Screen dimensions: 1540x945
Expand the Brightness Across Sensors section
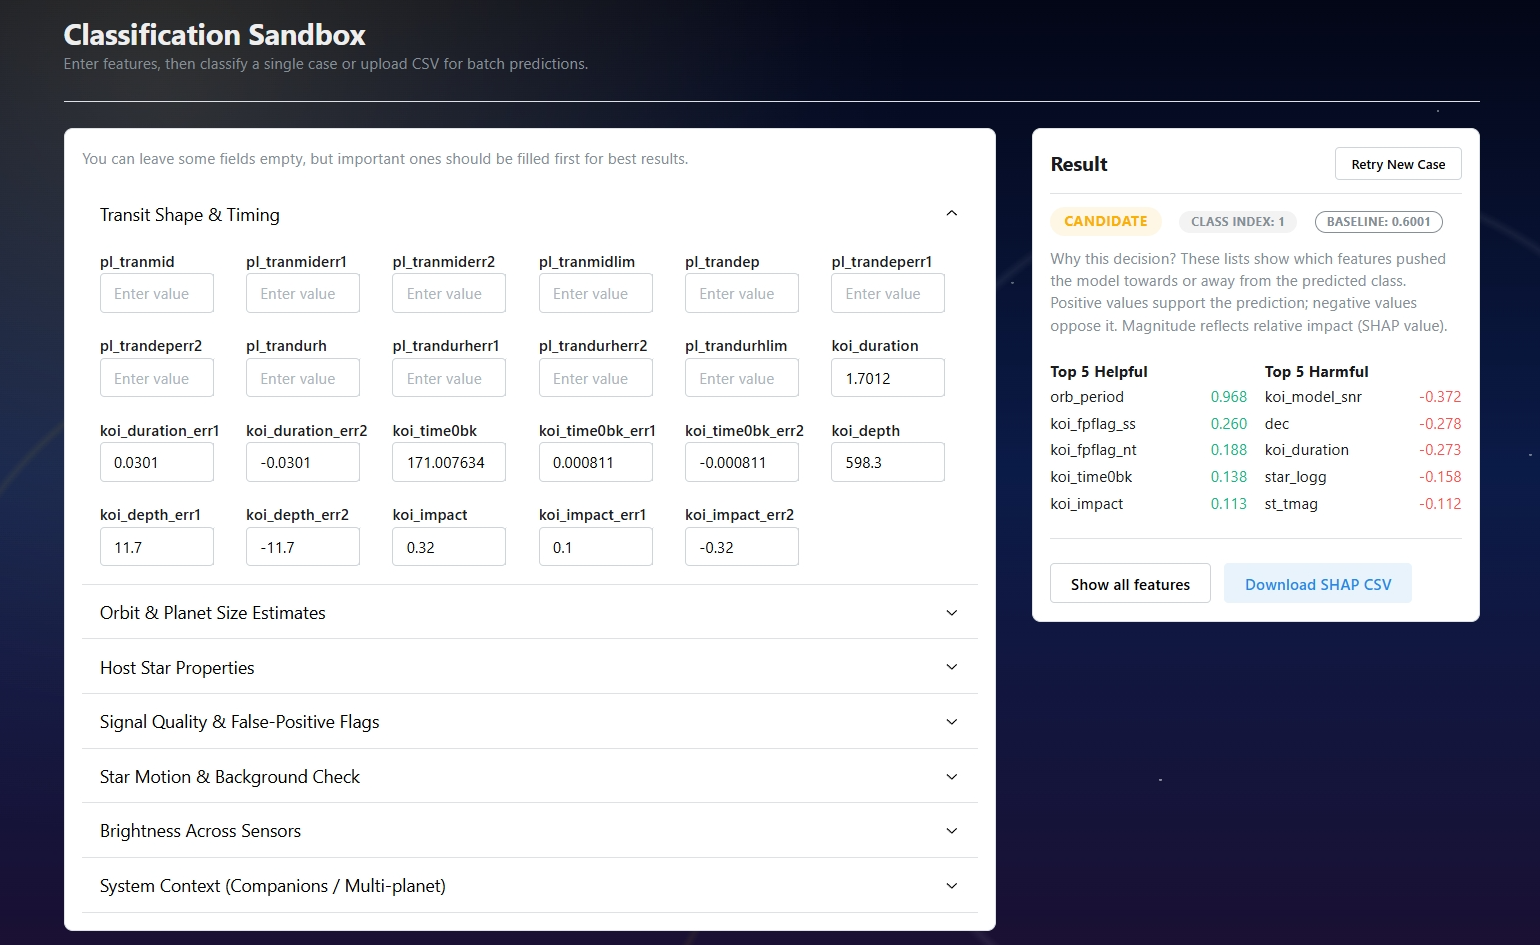[529, 831]
